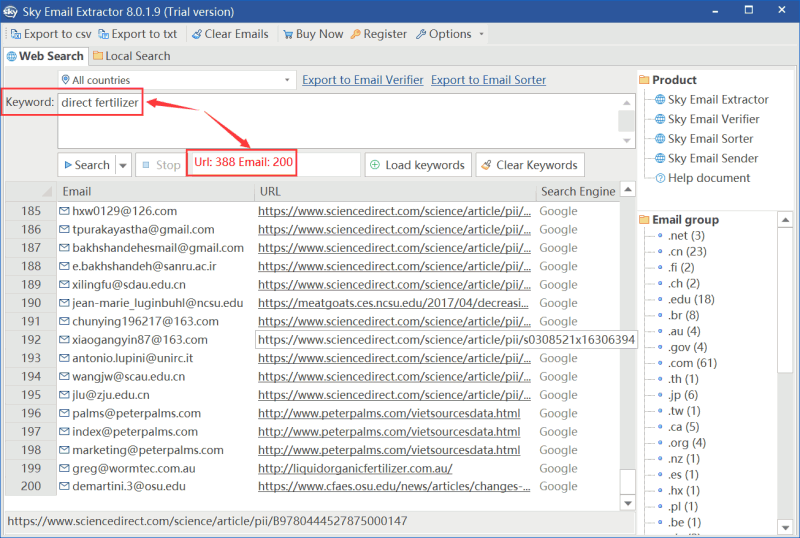This screenshot has width=800, height=538.
Task: Click the Email group scroll up arrow
Action: (x=785, y=220)
